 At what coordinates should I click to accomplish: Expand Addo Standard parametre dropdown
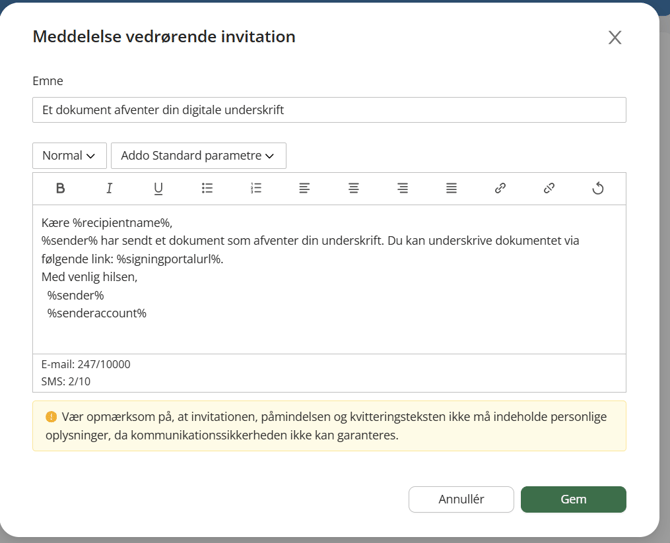point(199,156)
